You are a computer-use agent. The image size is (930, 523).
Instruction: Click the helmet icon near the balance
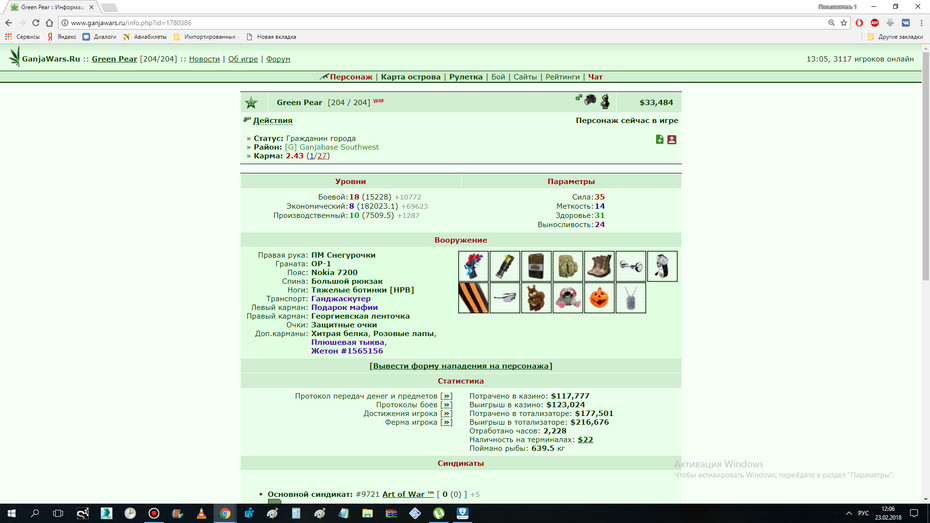click(590, 100)
